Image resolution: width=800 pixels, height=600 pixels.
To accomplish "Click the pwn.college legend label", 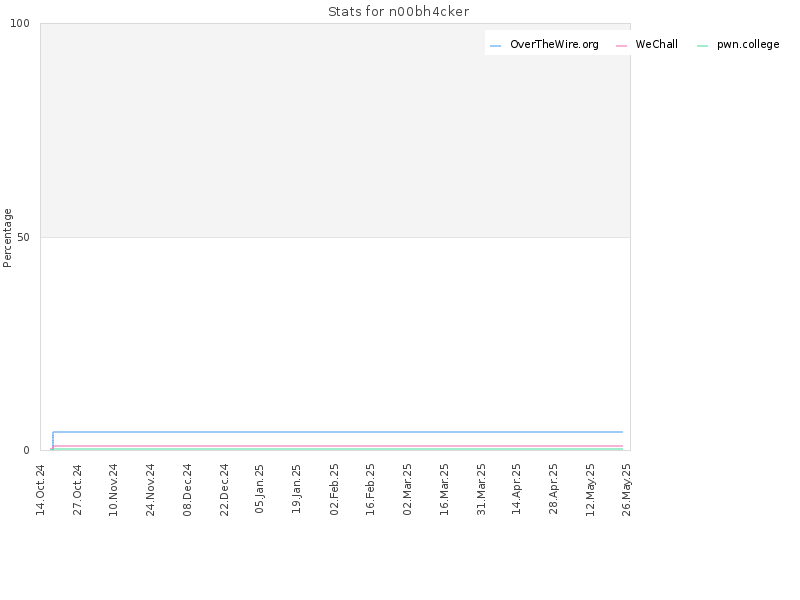I will pos(748,44).
